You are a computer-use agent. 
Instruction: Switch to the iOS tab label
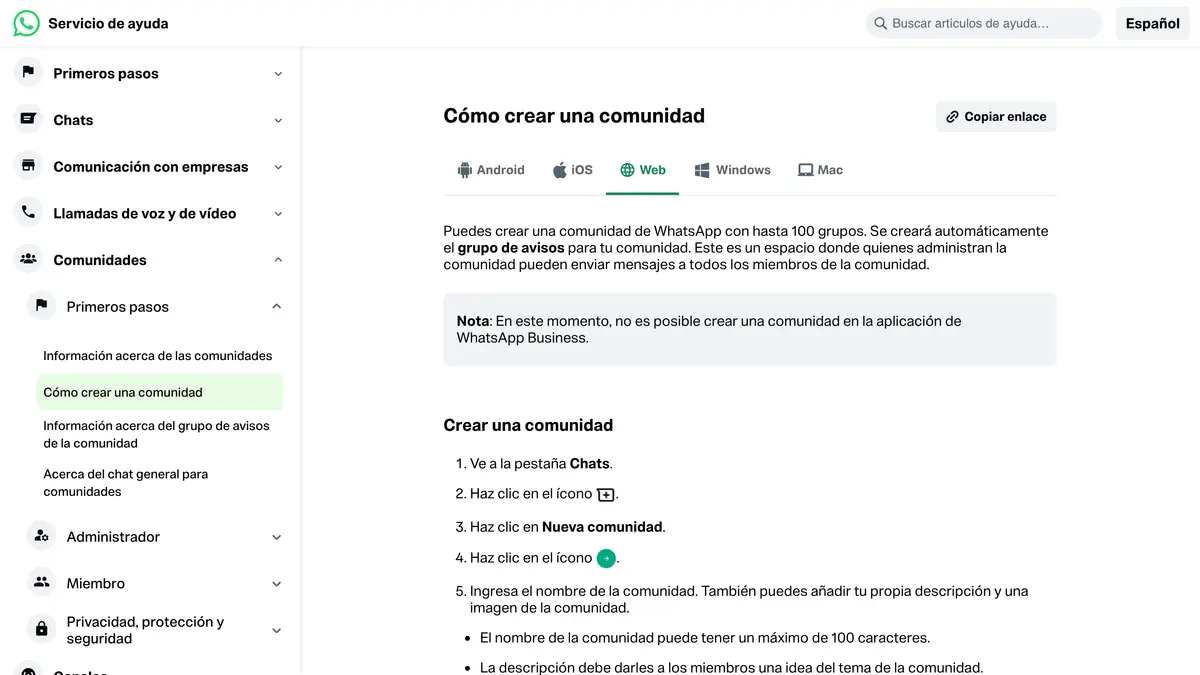[x=582, y=170]
